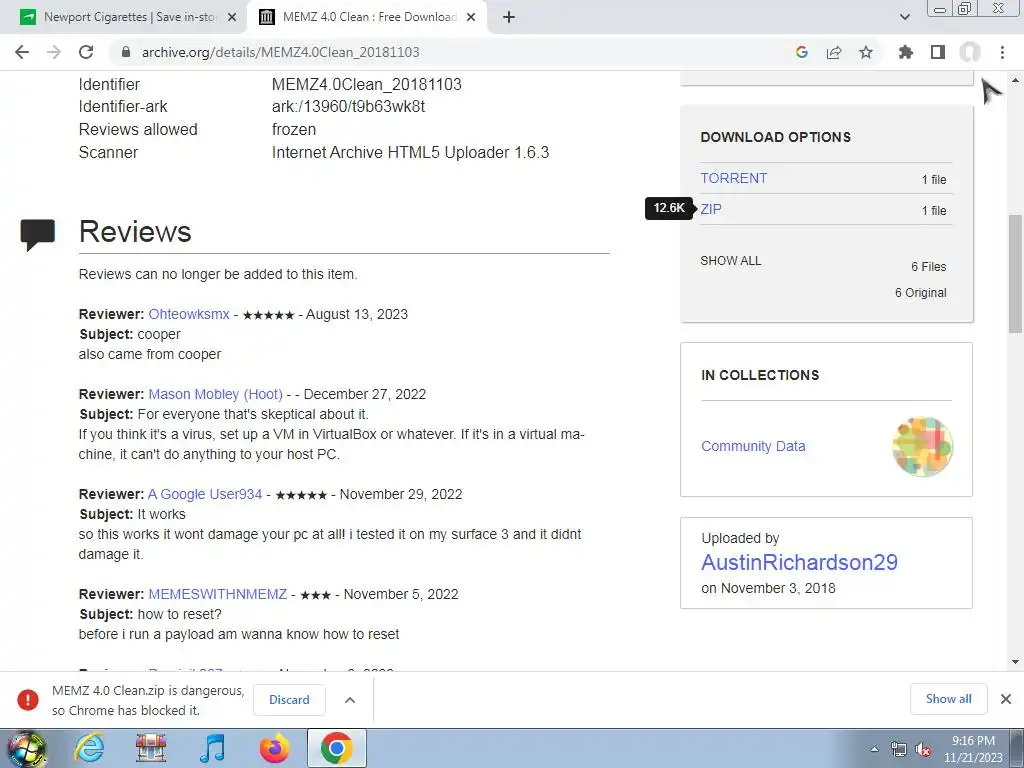The width and height of the screenshot is (1024, 768).
Task: Close the downloads bar
Action: pyautogui.click(x=1006, y=699)
